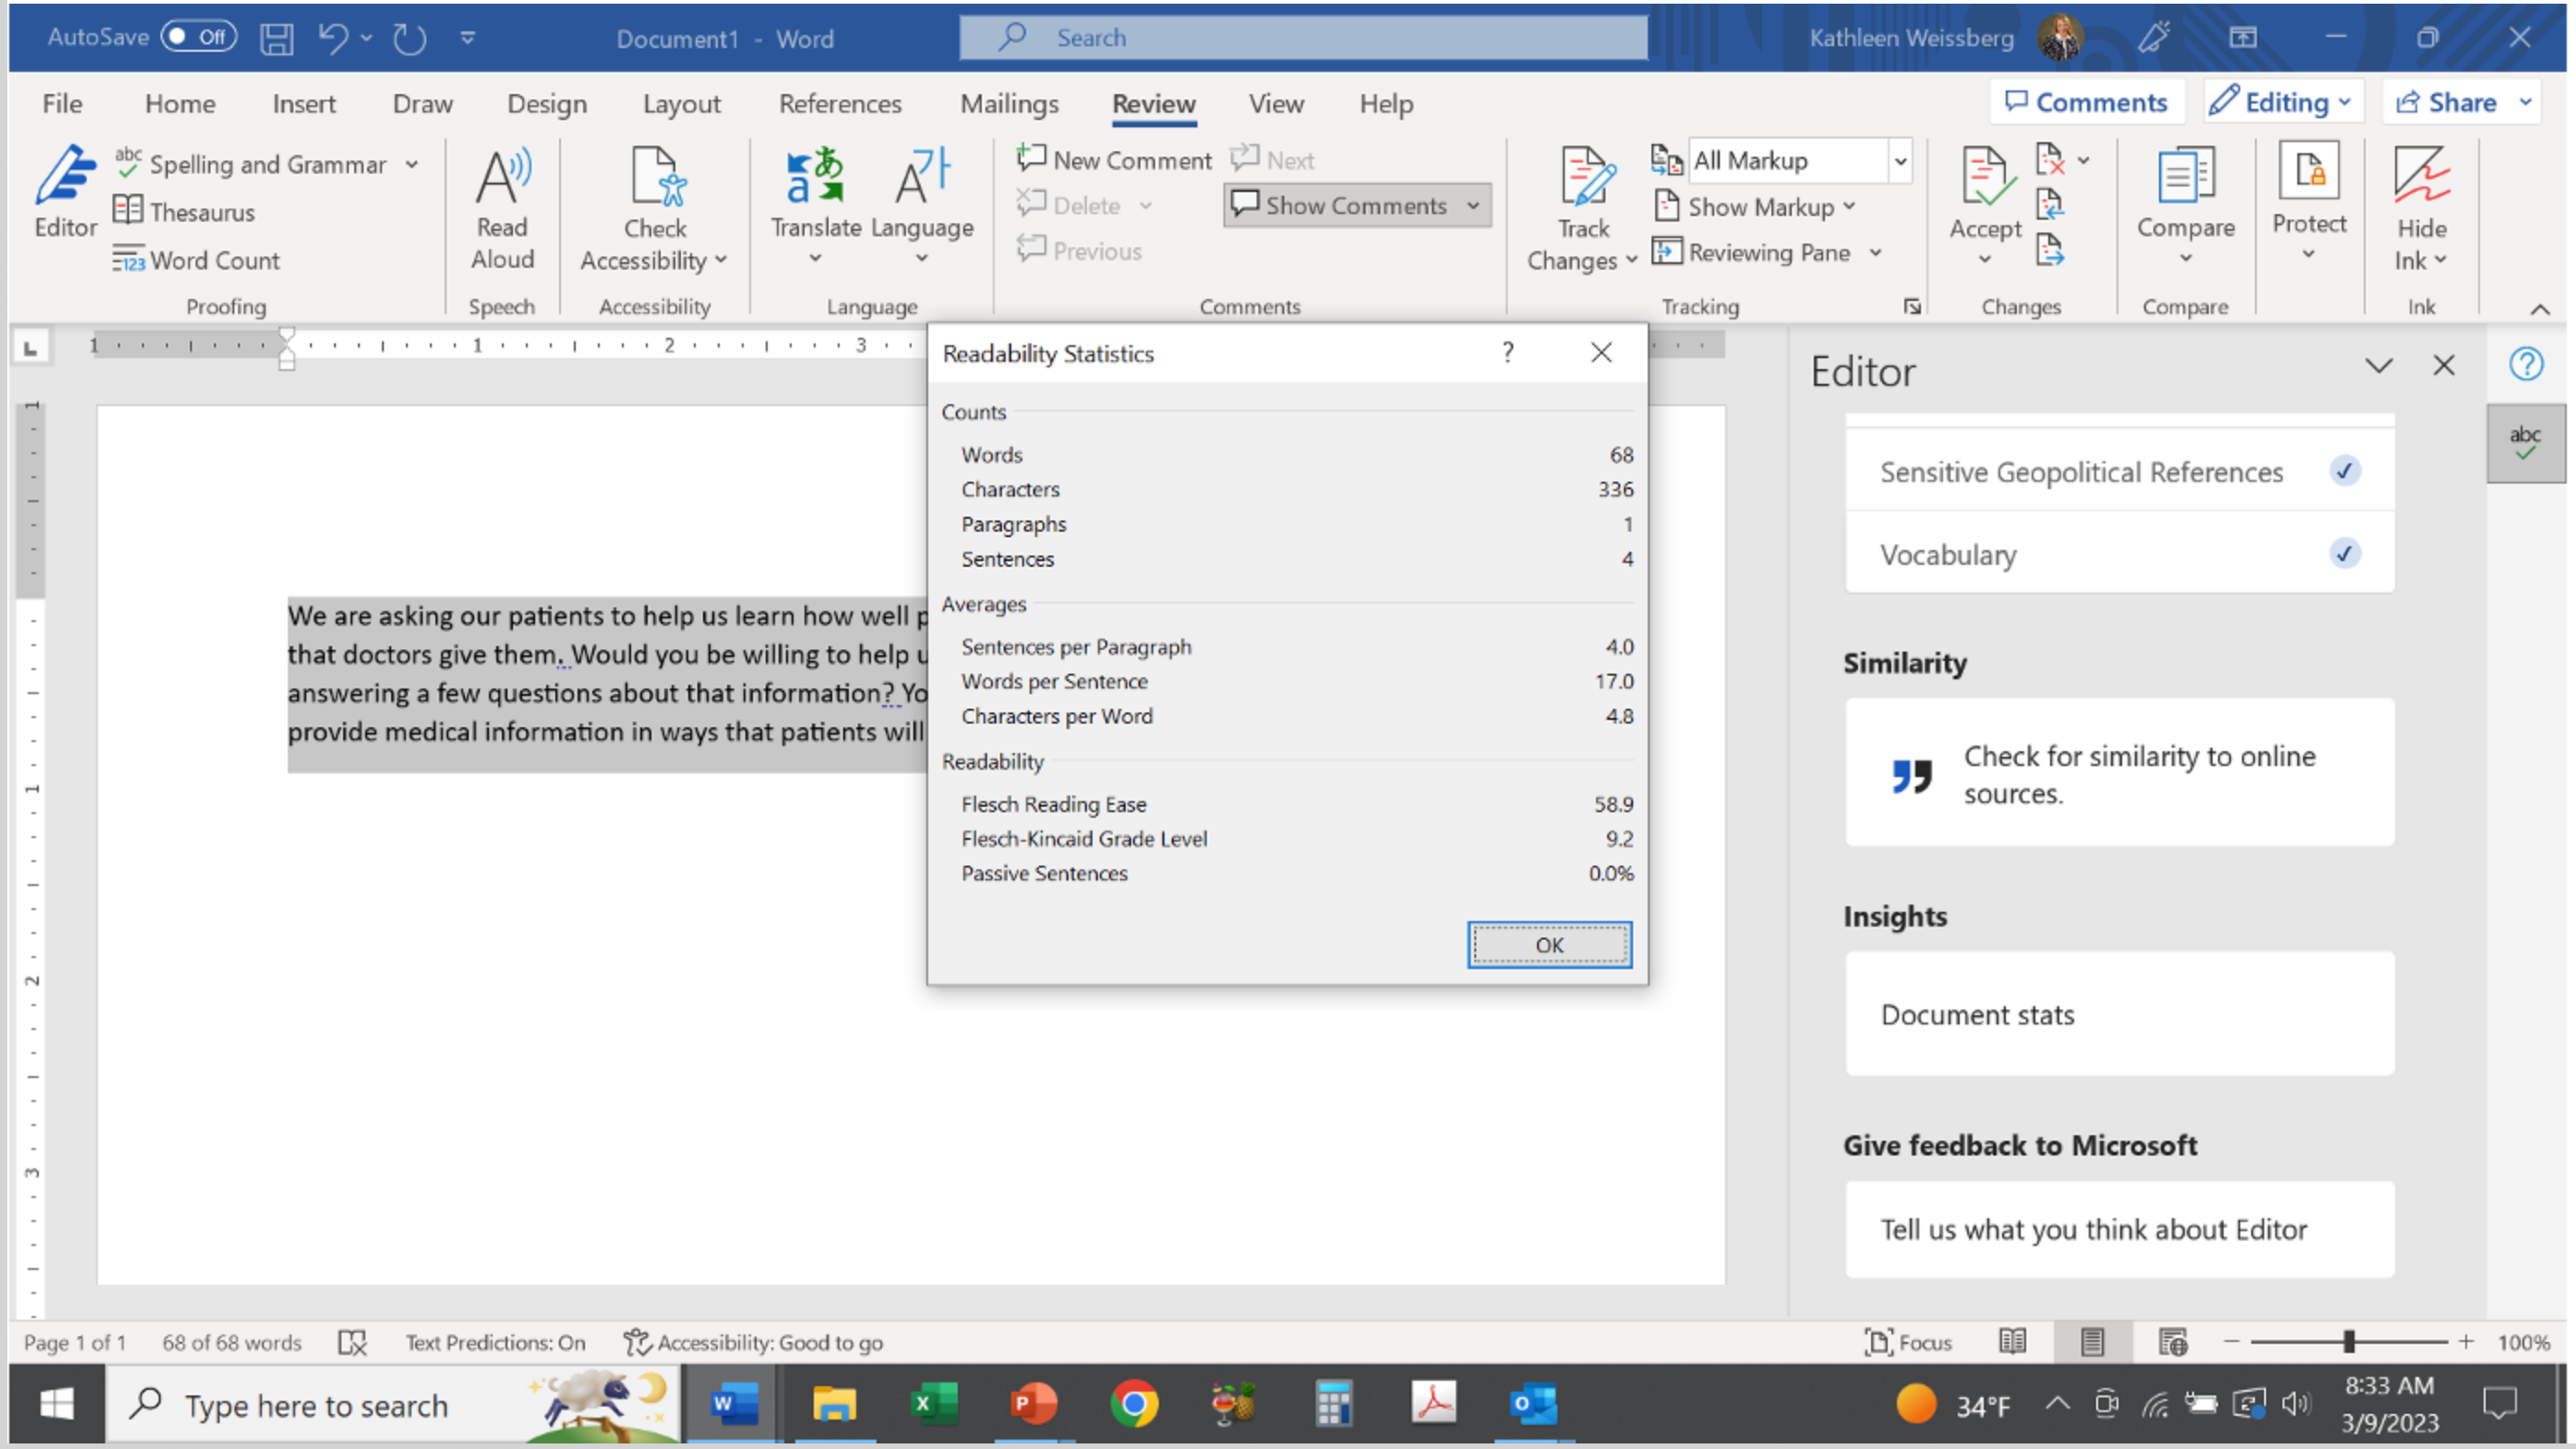Toggle AutoSave switch on
This screenshot has height=1449, width=2576.
[198, 37]
